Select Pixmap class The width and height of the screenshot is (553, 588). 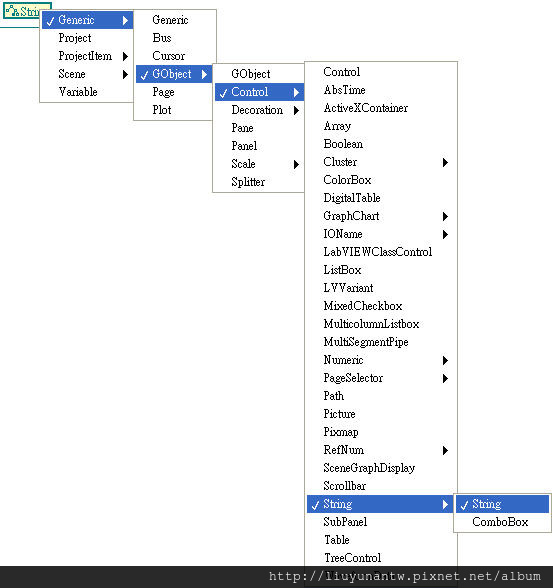tap(380, 432)
